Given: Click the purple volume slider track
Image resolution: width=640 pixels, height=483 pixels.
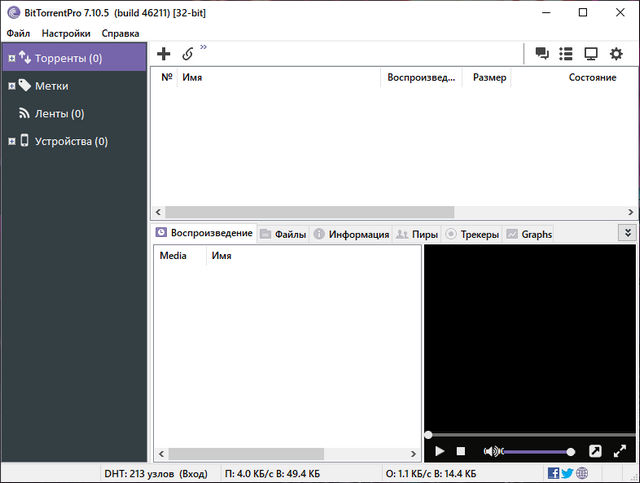Looking at the screenshot, I should (535, 452).
